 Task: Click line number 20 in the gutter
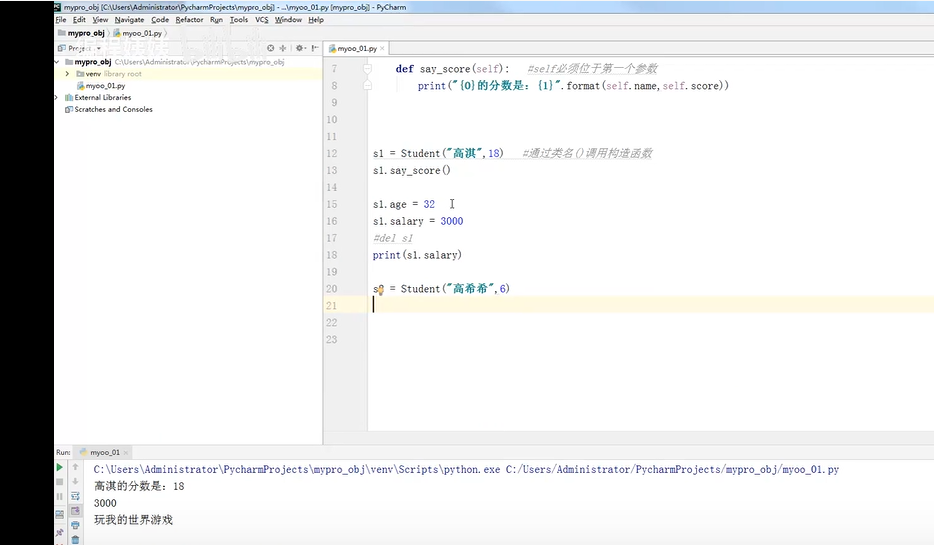pos(332,288)
